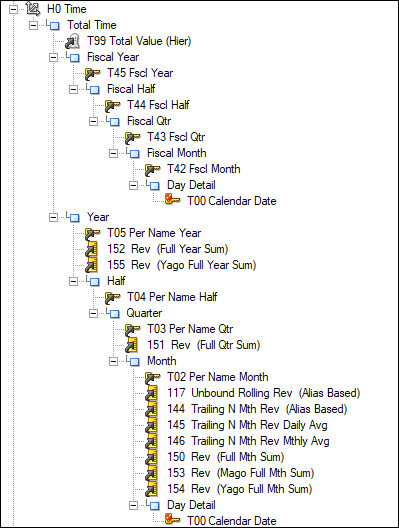Image resolution: width=399 pixels, height=528 pixels.
Task: Select the Total Time label
Action: click(x=92, y=25)
